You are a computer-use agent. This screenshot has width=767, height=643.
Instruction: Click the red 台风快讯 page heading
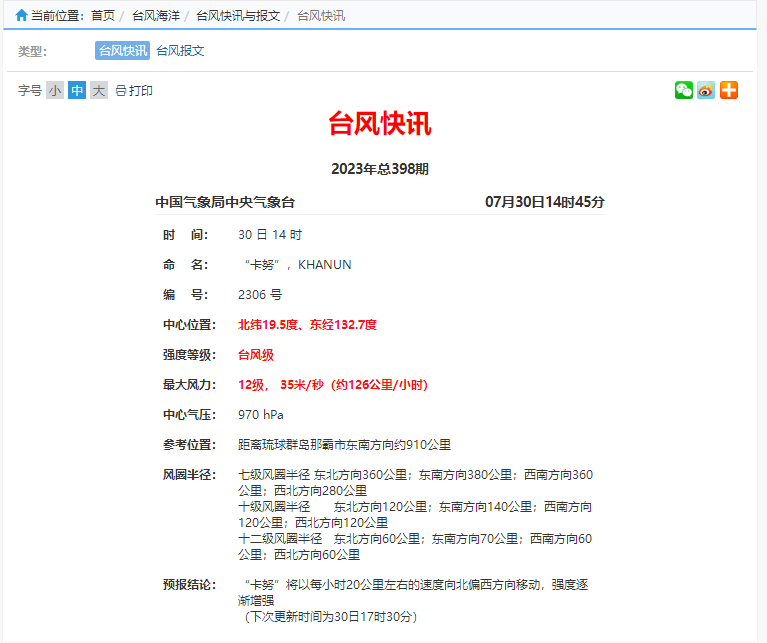click(x=380, y=124)
